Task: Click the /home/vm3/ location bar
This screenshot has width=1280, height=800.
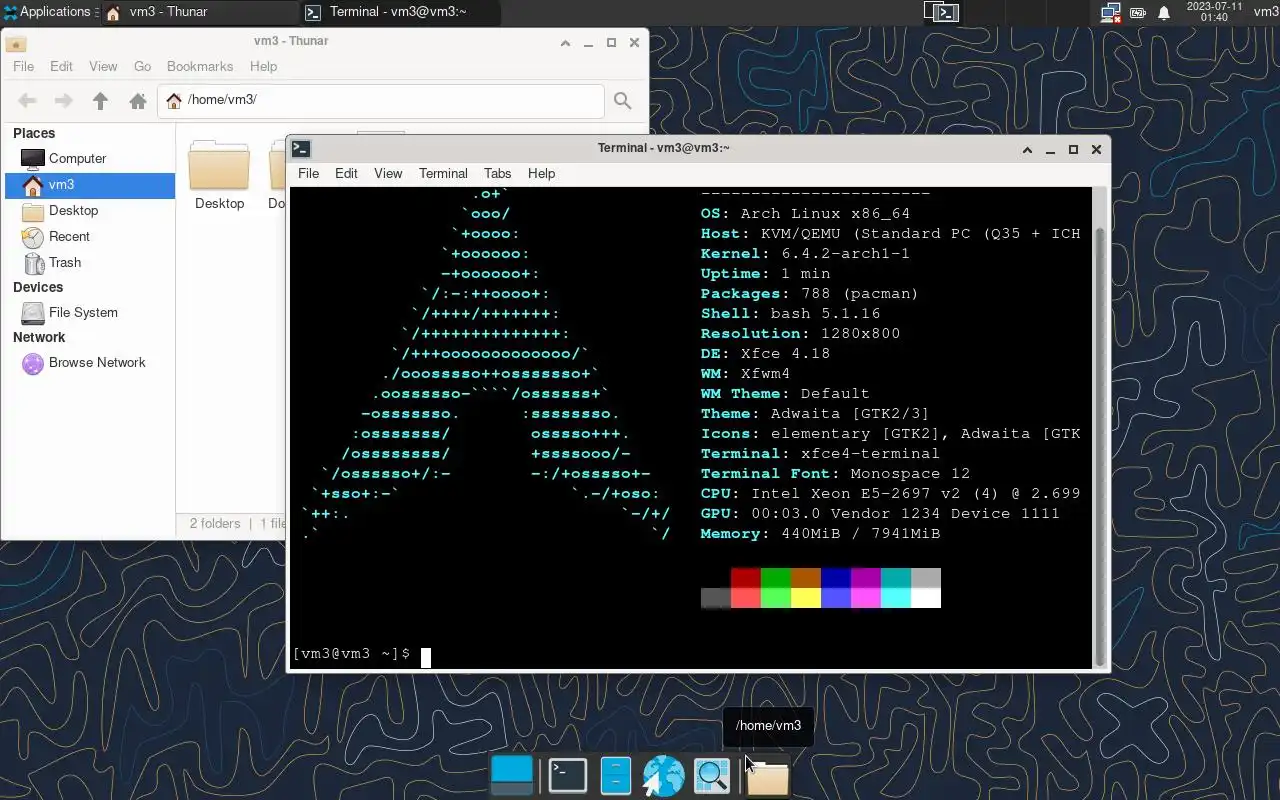Action: [381, 100]
